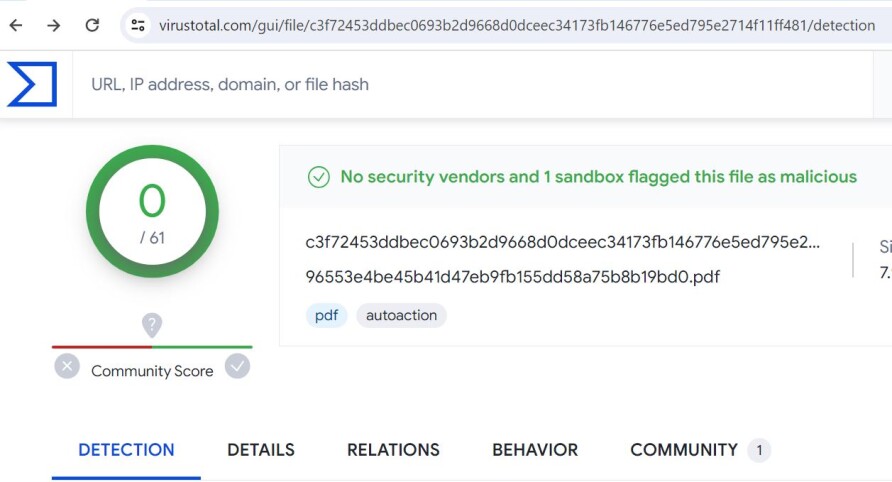Click the 0 / 61 detection score circle
Image resolution: width=892 pixels, height=482 pixels.
click(x=152, y=211)
